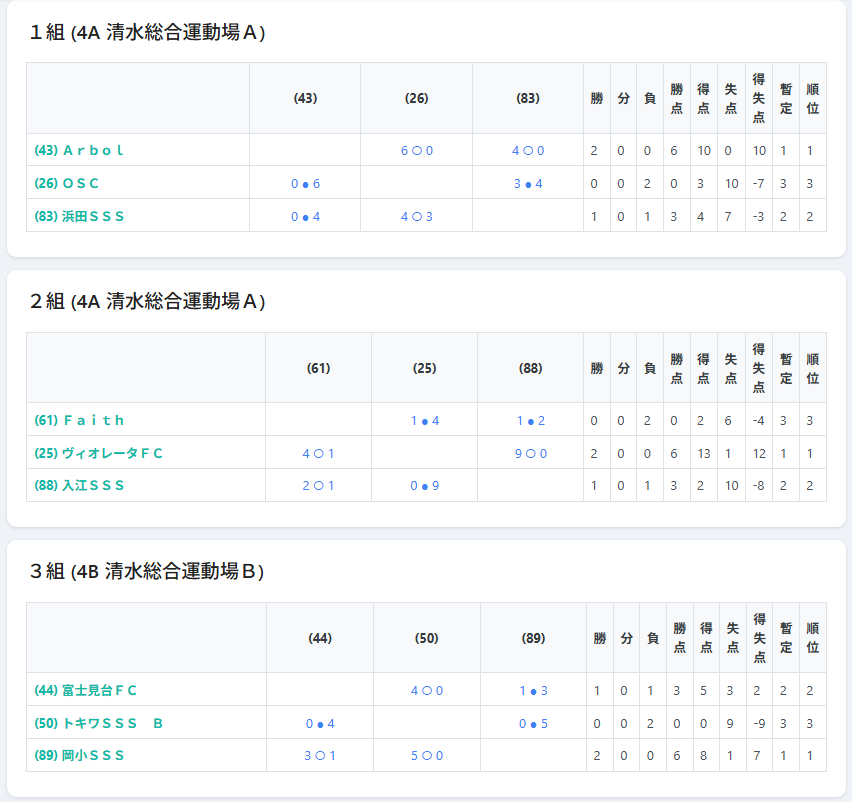The width and height of the screenshot is (852, 802).
Task: Click the 1 ● 2 score in Ｆａｉｔｈ row
Action: point(530,420)
